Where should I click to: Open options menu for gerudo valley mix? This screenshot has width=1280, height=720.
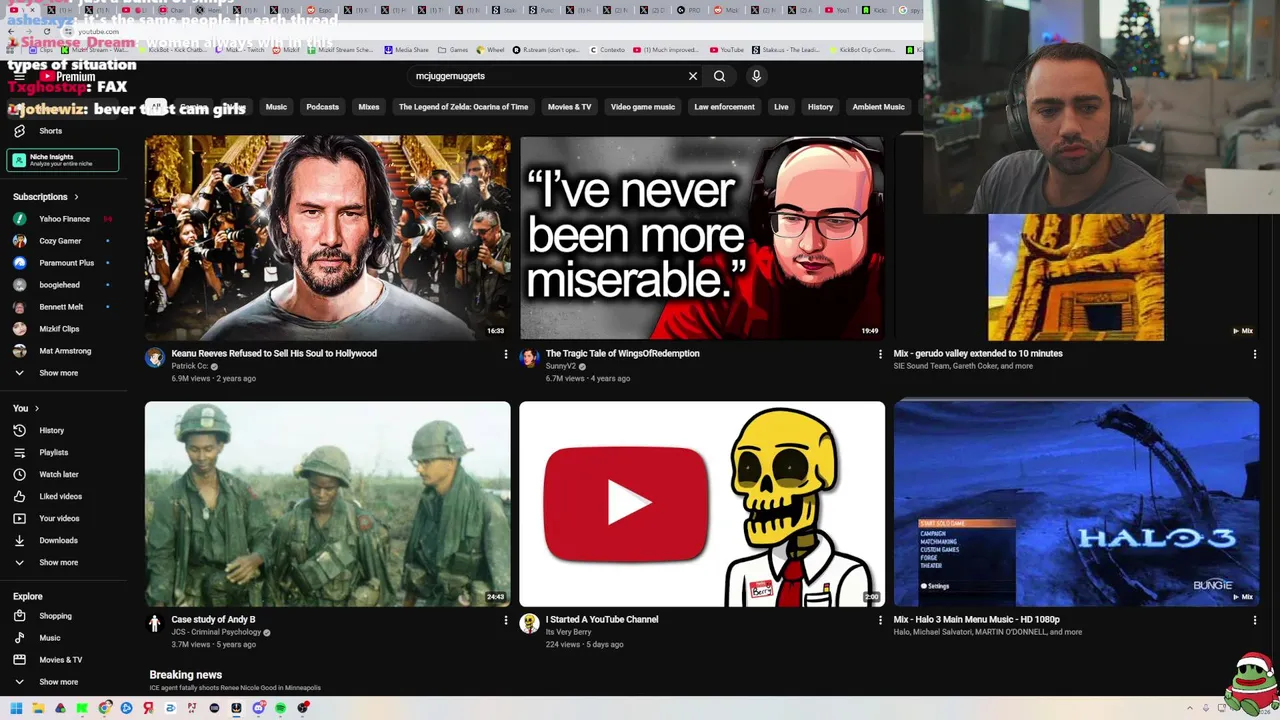point(1254,354)
